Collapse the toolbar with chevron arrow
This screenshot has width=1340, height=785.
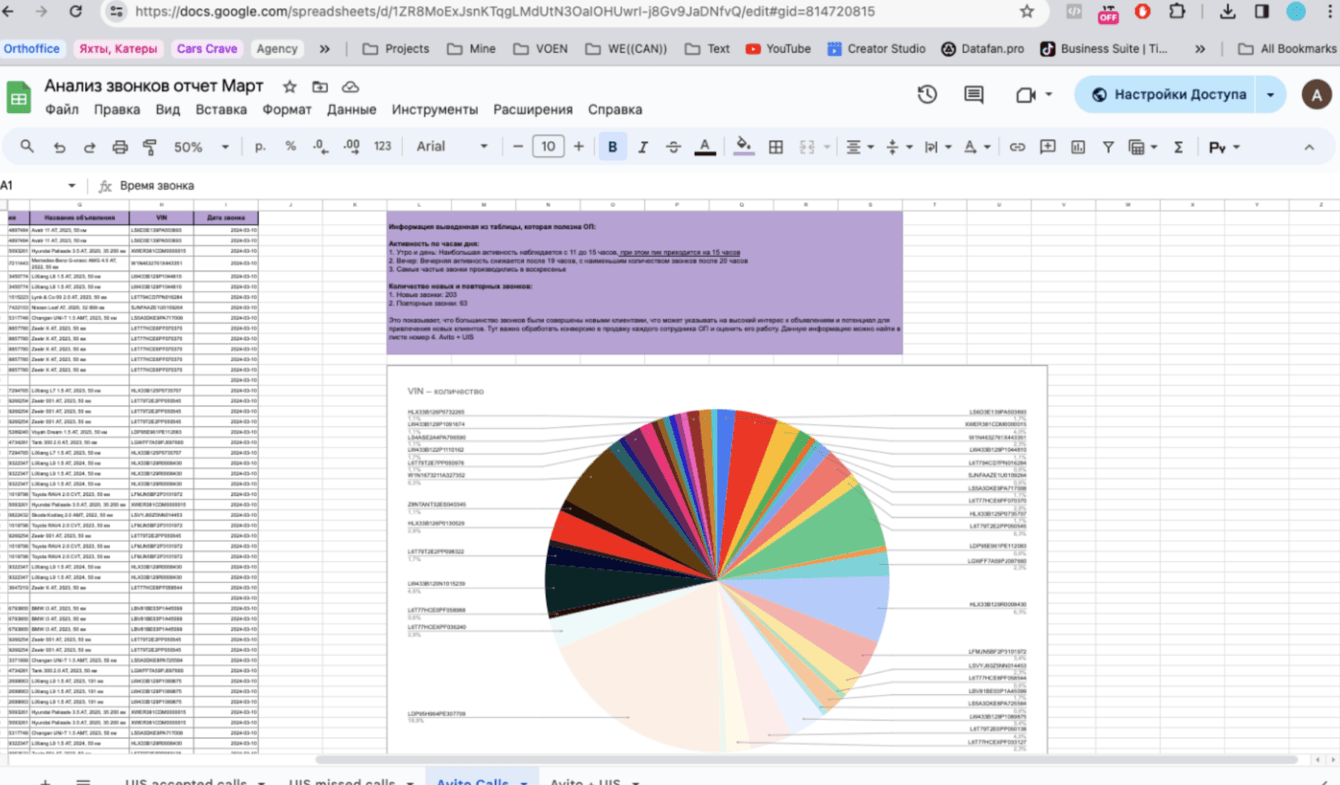(1309, 147)
